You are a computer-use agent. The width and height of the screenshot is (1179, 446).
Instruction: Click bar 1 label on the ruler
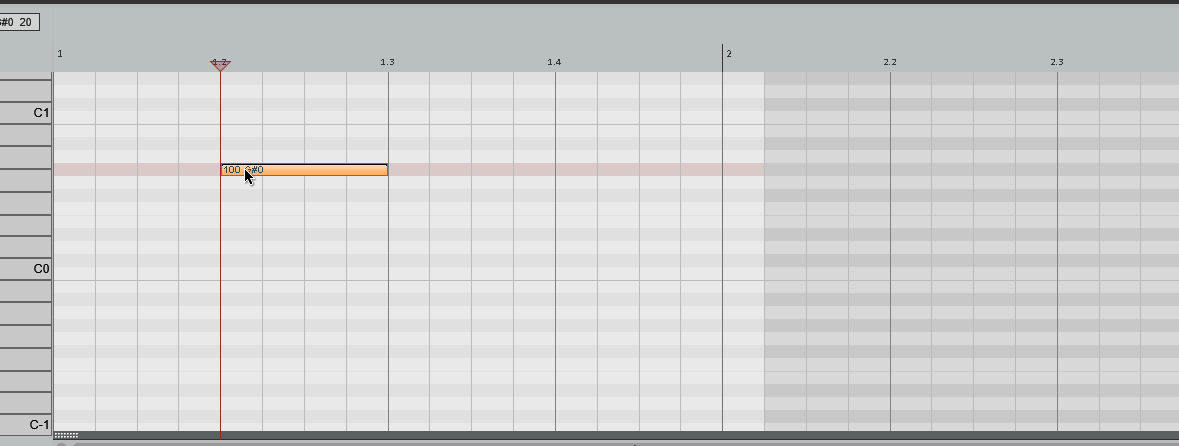point(60,53)
